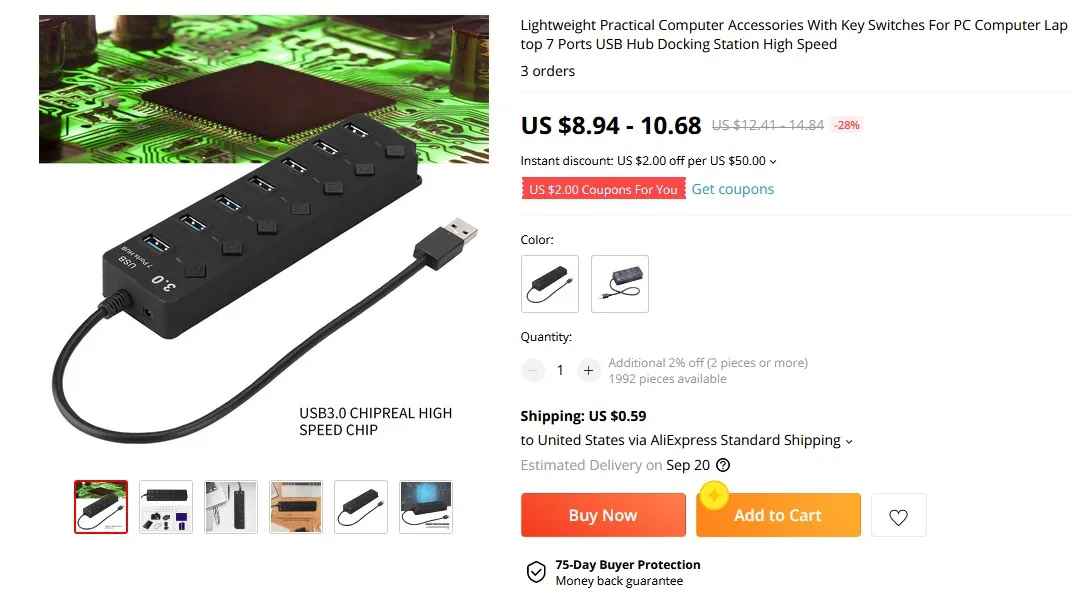Select fifth thumbnail of hub on white
The width and height of the screenshot is (1085, 600).
pos(361,507)
